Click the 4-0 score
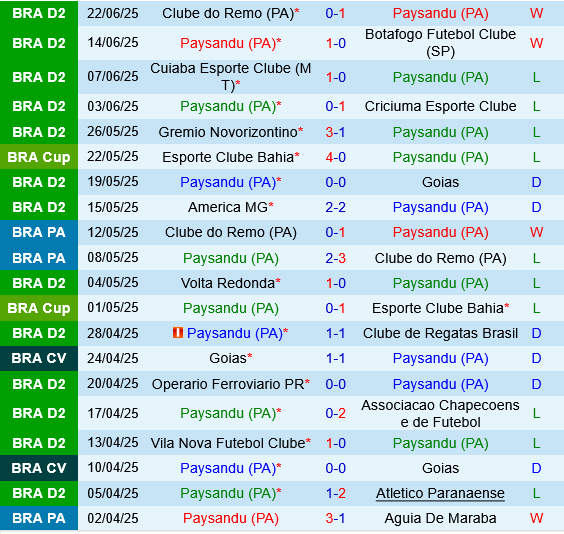This screenshot has height=534, width=564. (335, 157)
